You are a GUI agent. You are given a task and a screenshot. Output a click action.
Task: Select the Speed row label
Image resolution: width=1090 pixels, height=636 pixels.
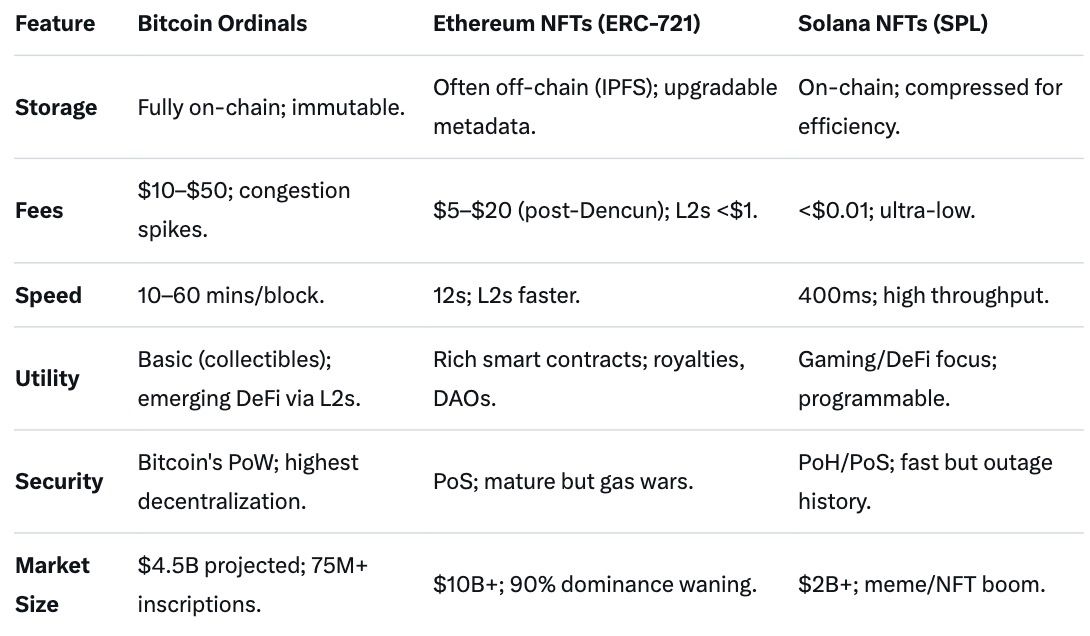[x=48, y=296]
